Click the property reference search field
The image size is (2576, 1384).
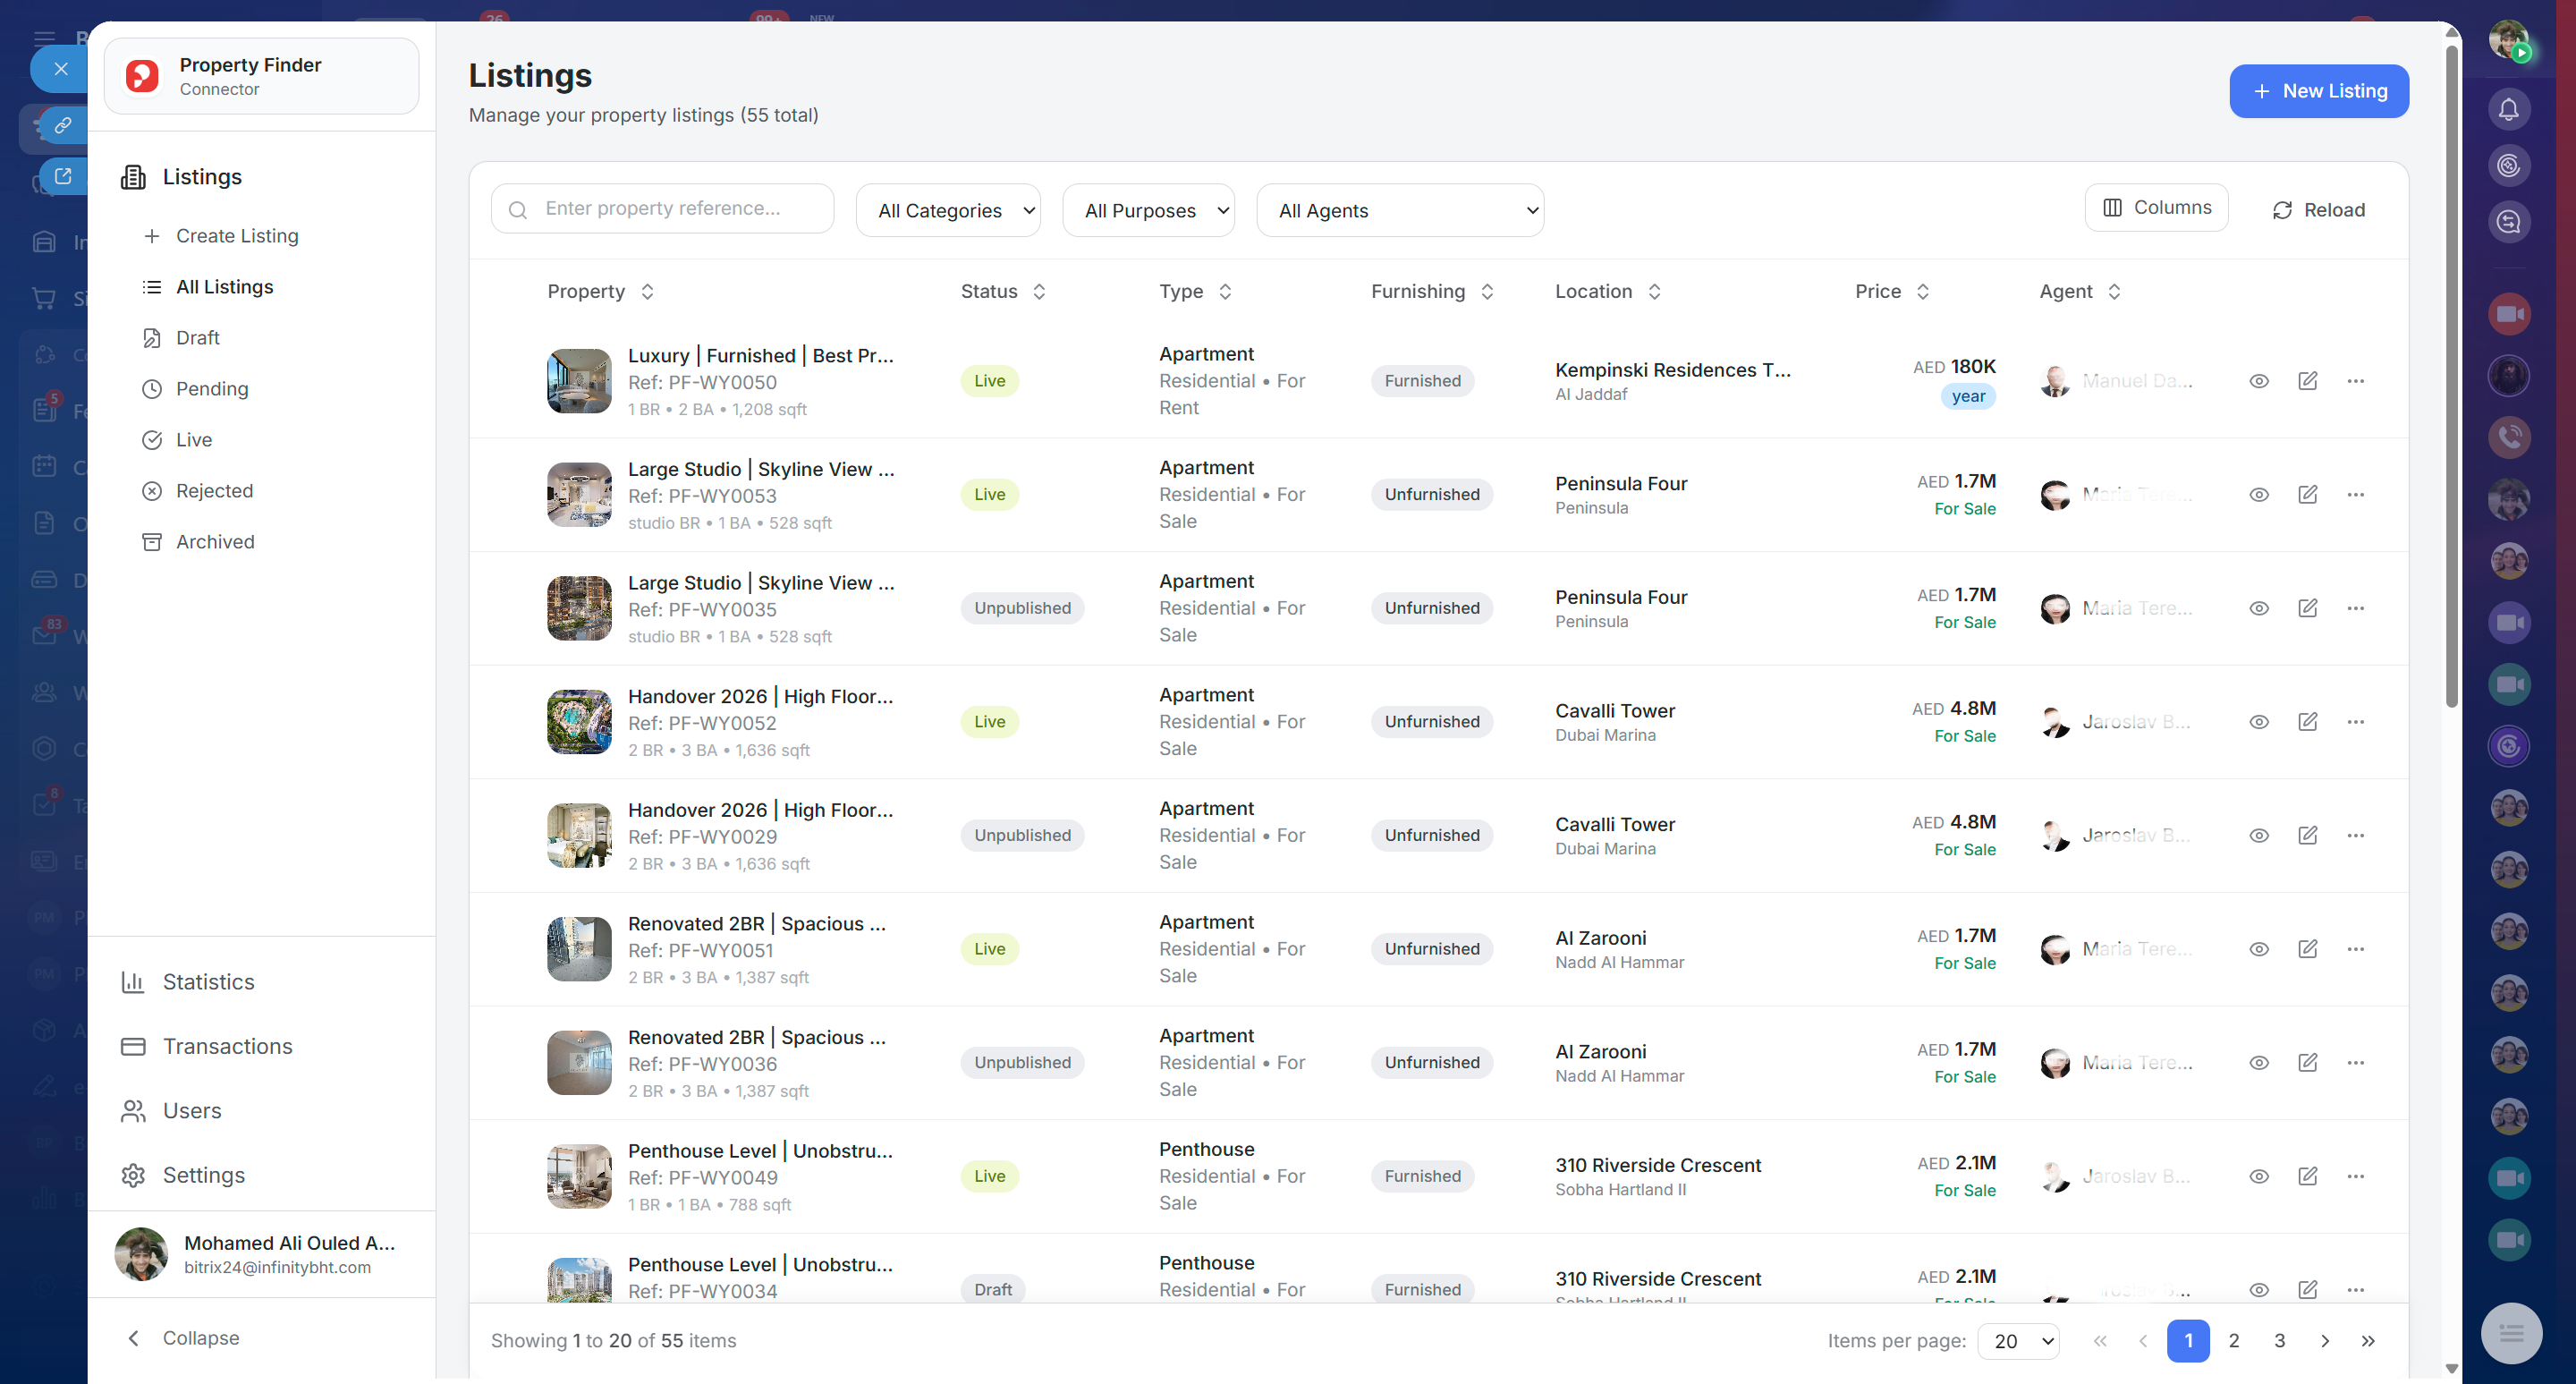coord(662,209)
